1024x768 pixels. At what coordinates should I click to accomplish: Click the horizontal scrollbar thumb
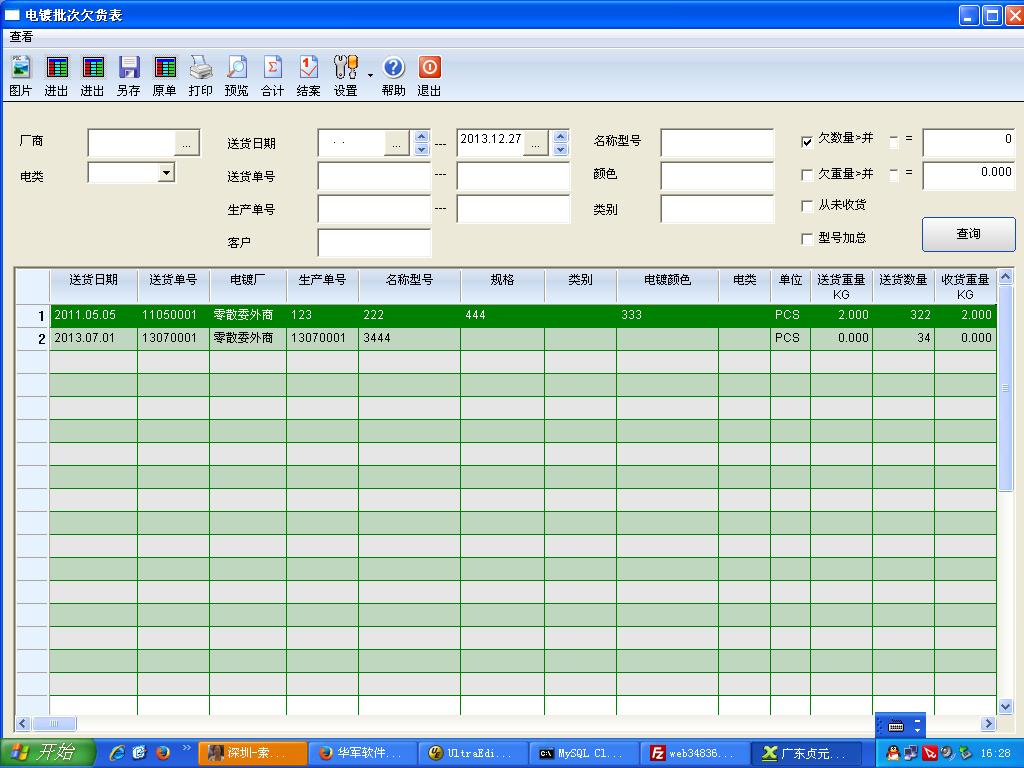pos(54,723)
